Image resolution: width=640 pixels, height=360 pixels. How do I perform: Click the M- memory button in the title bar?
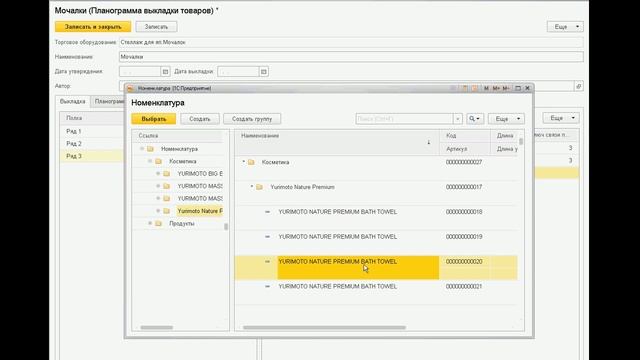point(506,88)
